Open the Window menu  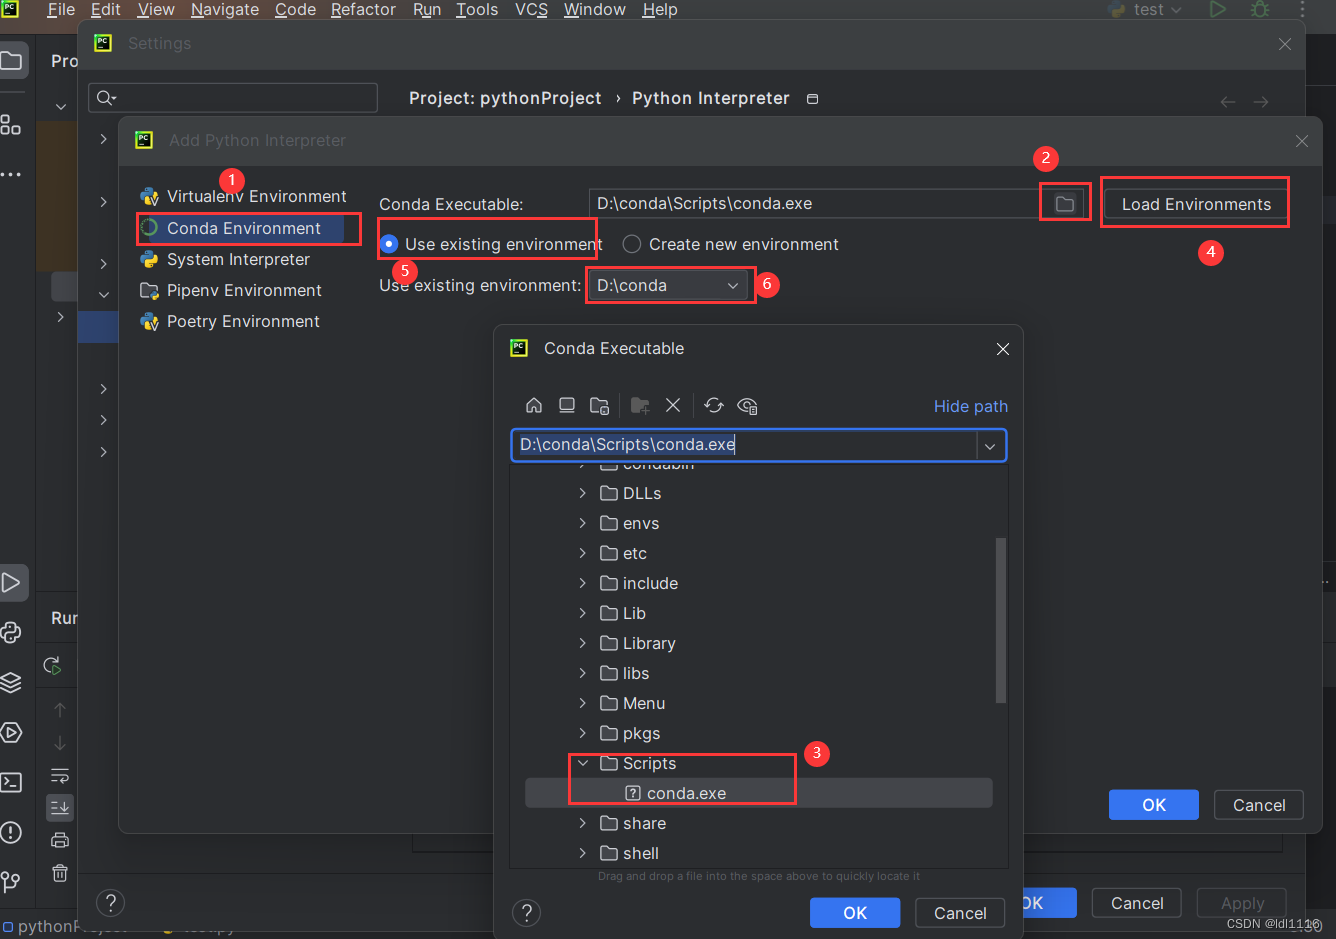[x=595, y=9]
